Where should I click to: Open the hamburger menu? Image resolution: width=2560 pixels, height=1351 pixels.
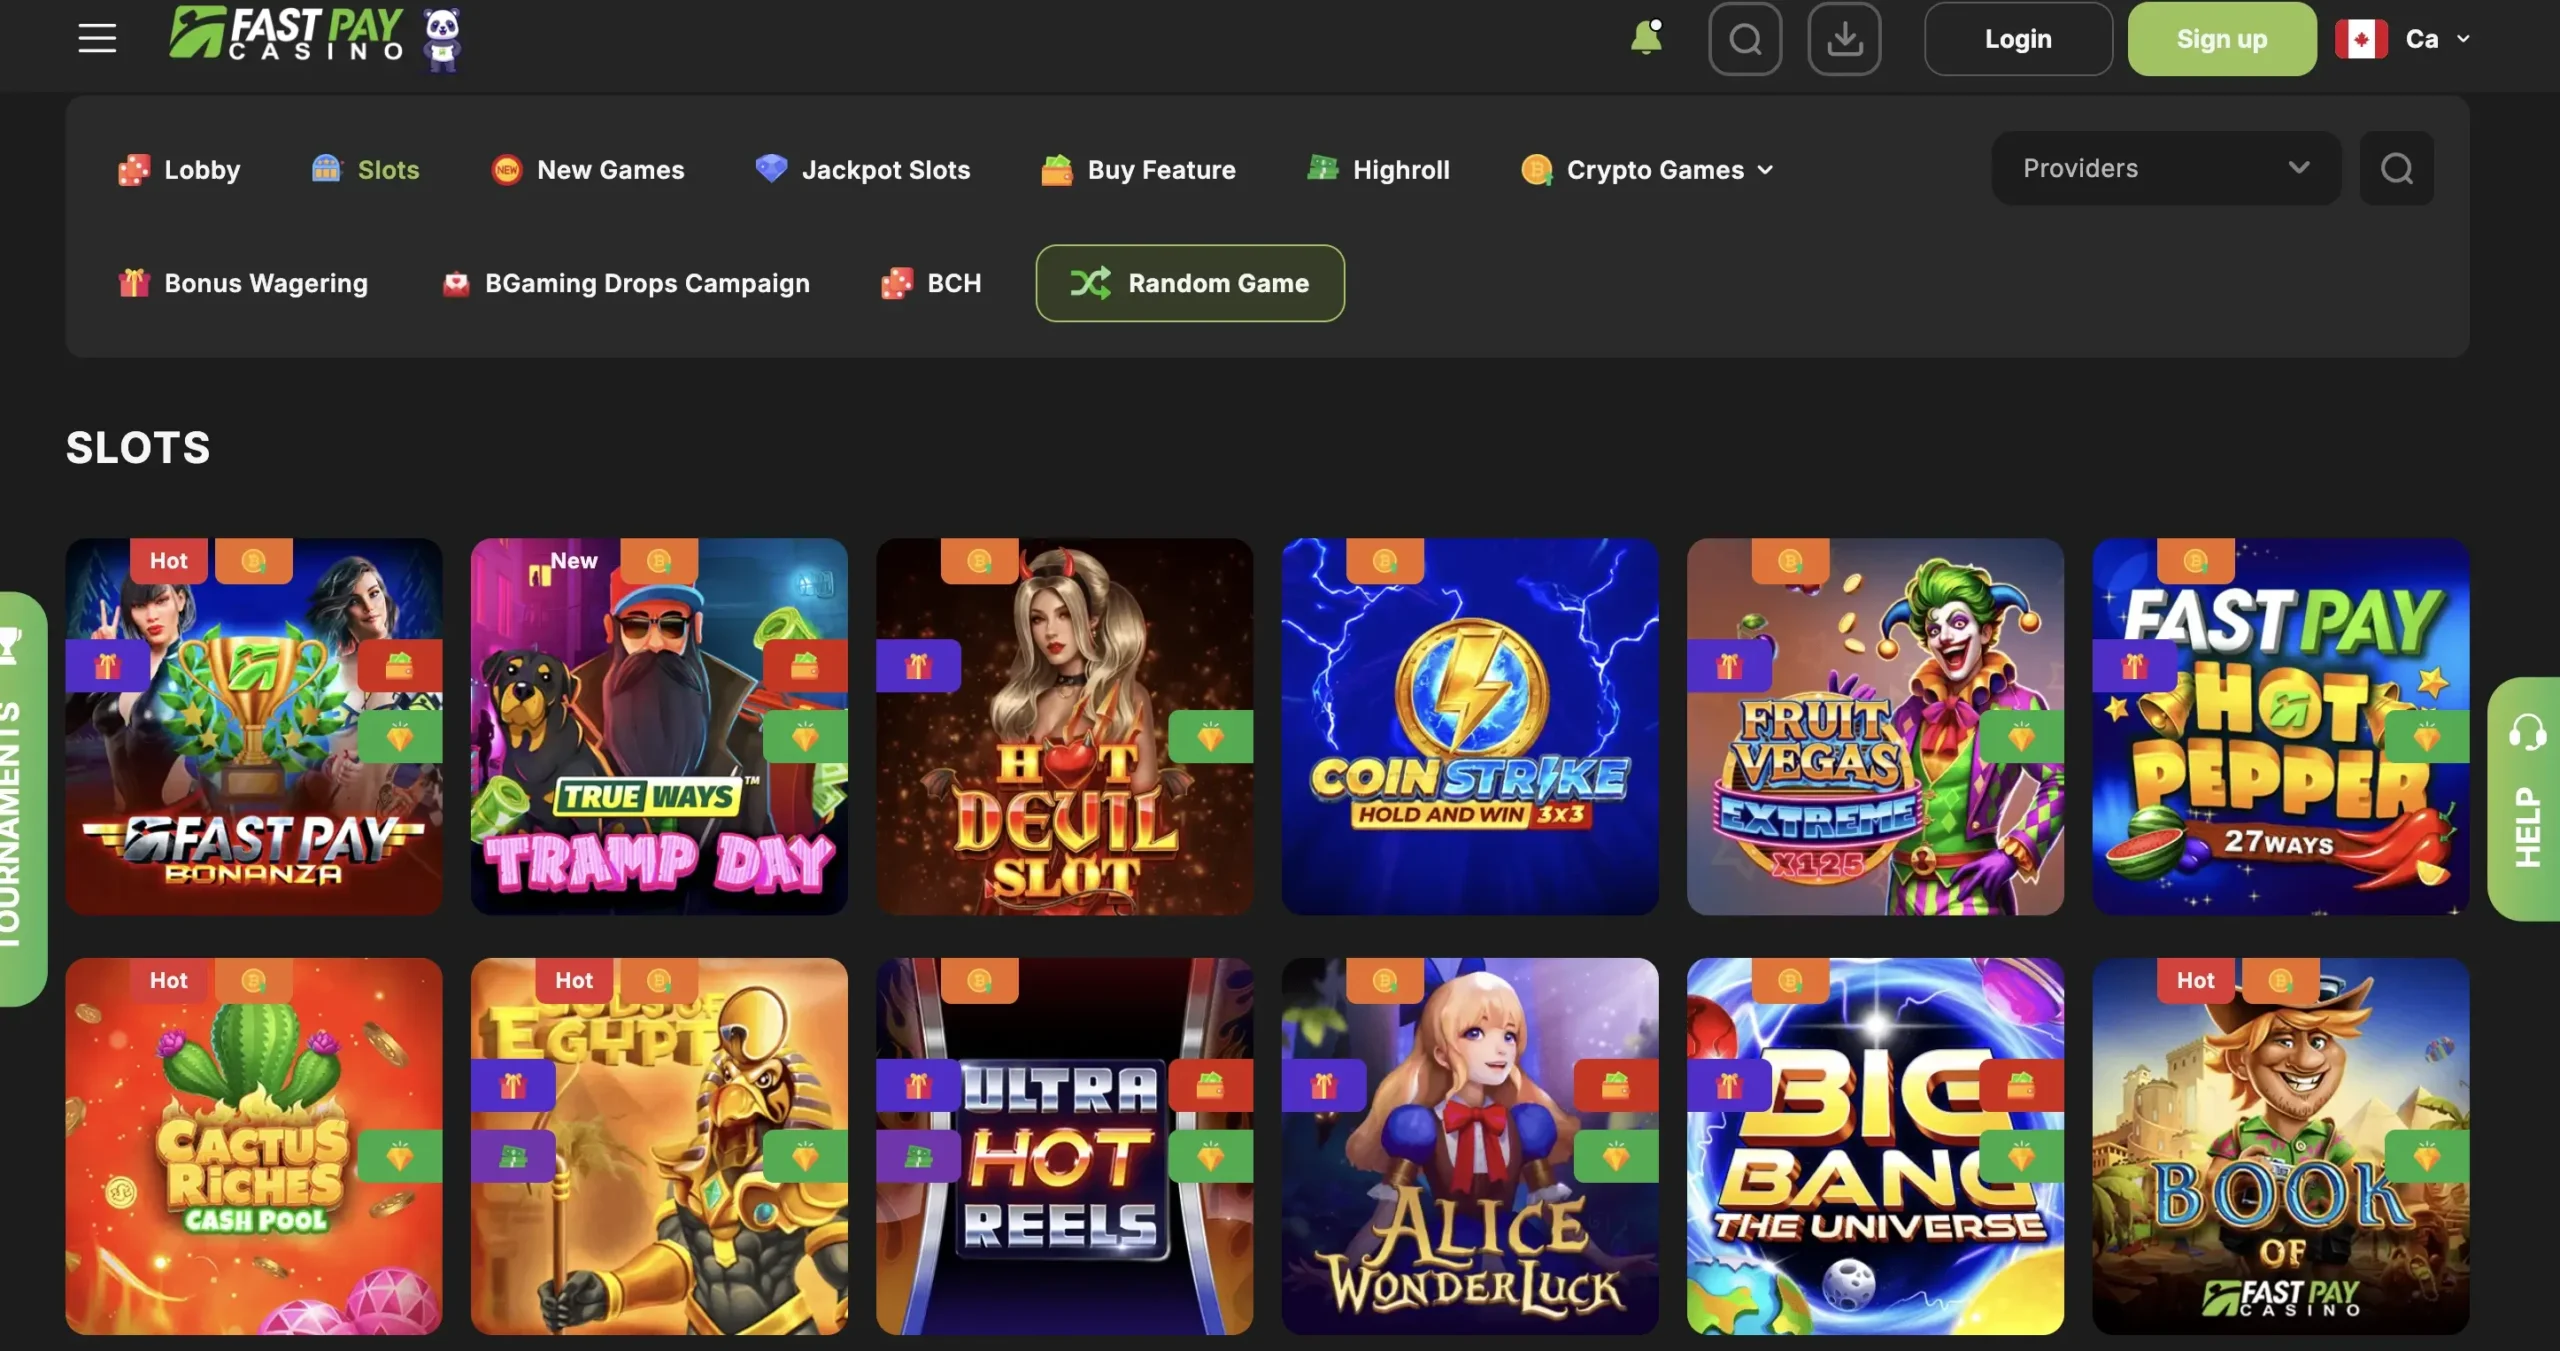97,38
